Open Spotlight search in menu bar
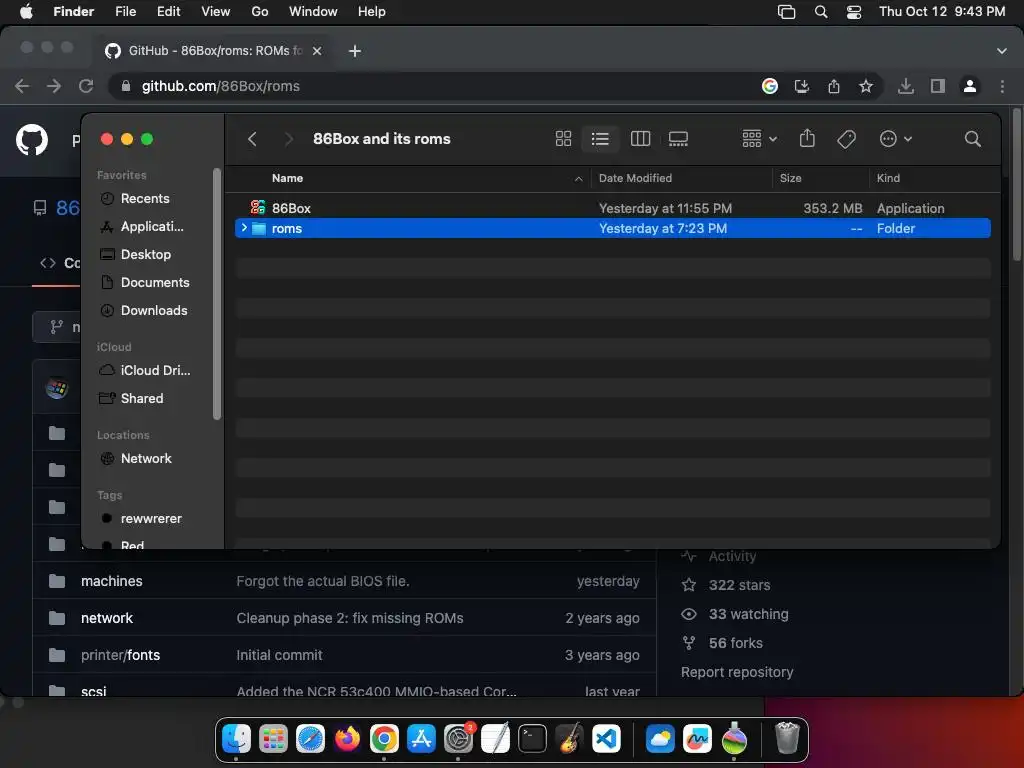The width and height of the screenshot is (1024, 768). point(821,12)
